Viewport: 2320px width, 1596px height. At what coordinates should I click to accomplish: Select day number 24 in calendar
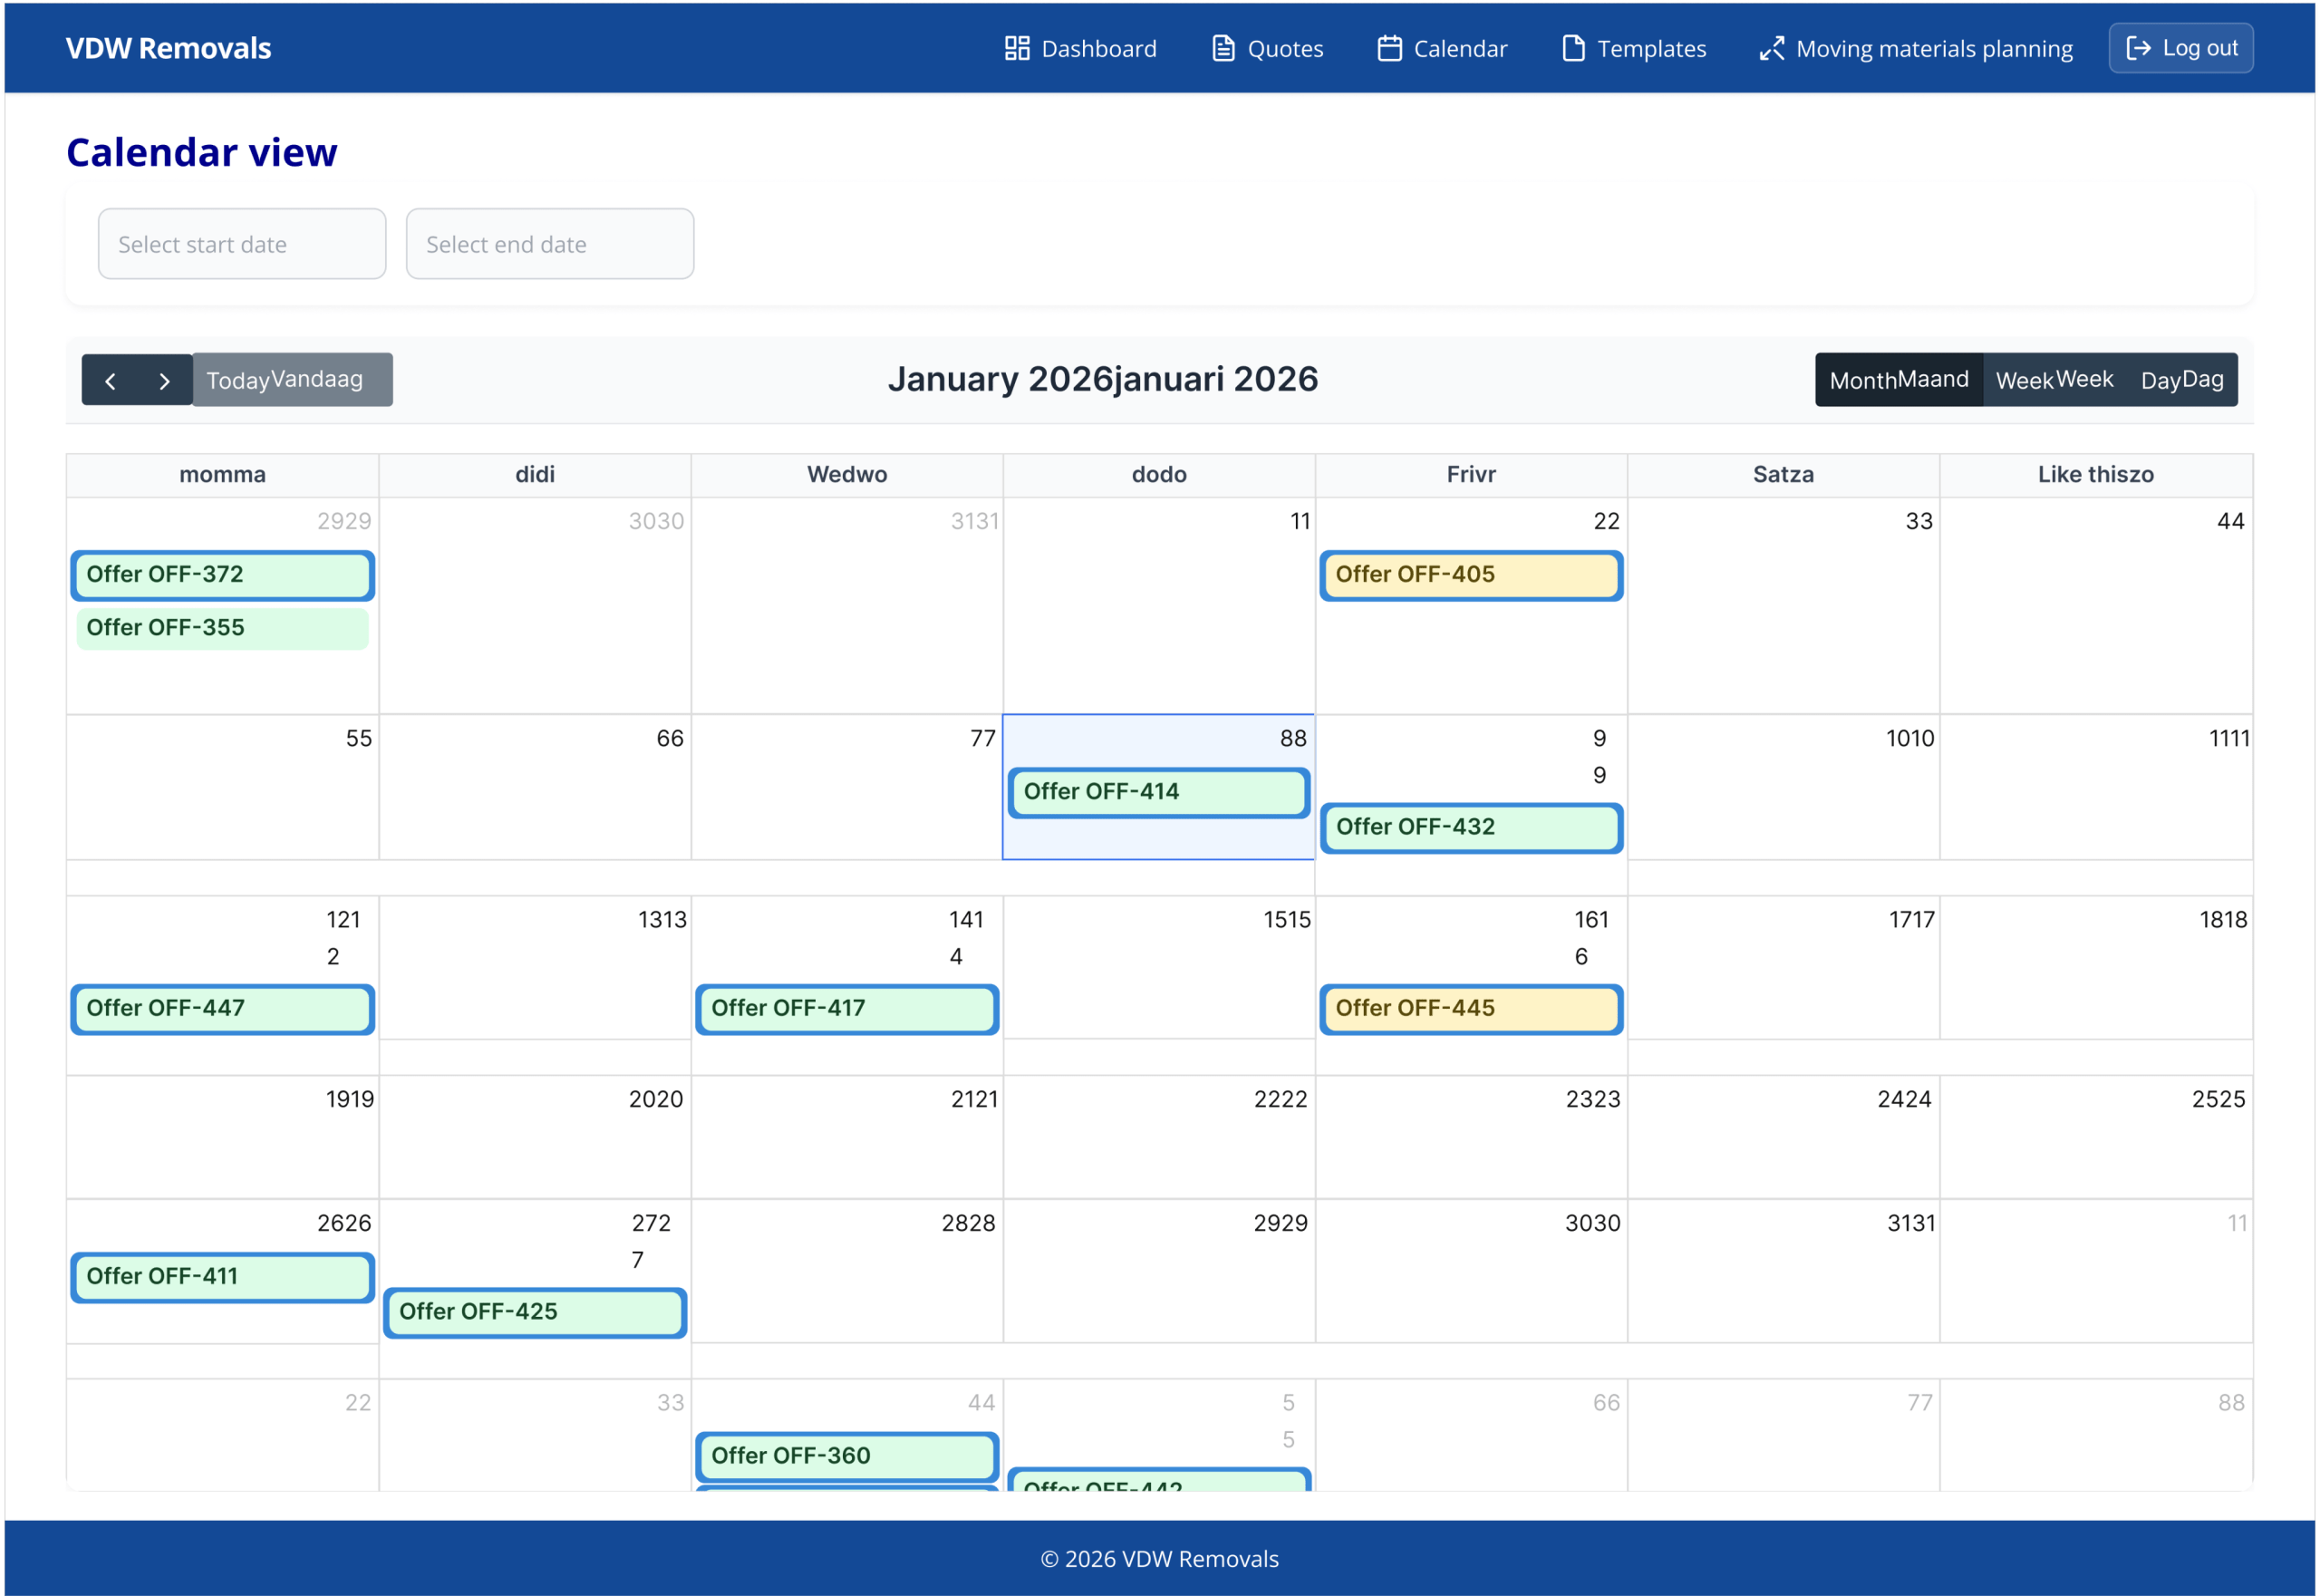click(1904, 1100)
